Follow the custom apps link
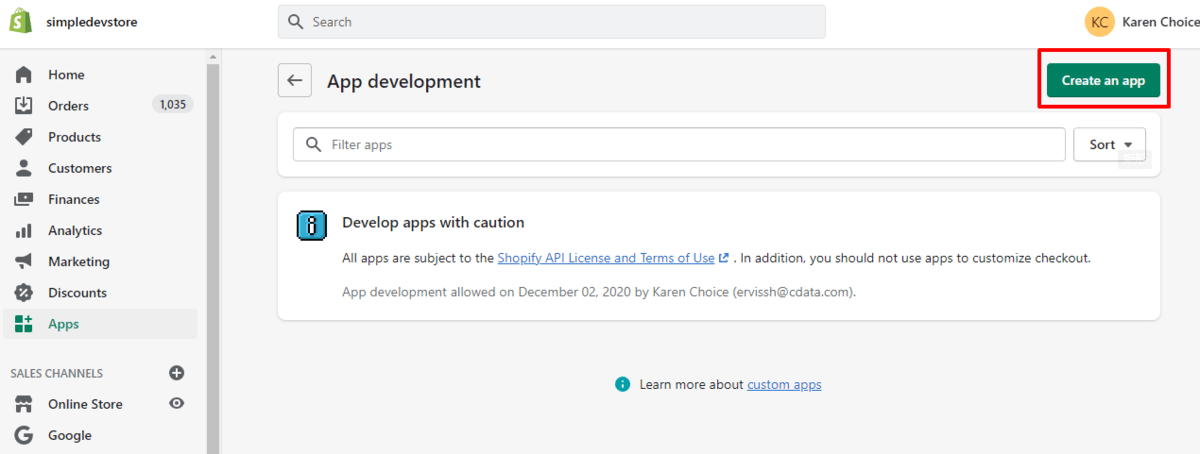 tap(784, 385)
